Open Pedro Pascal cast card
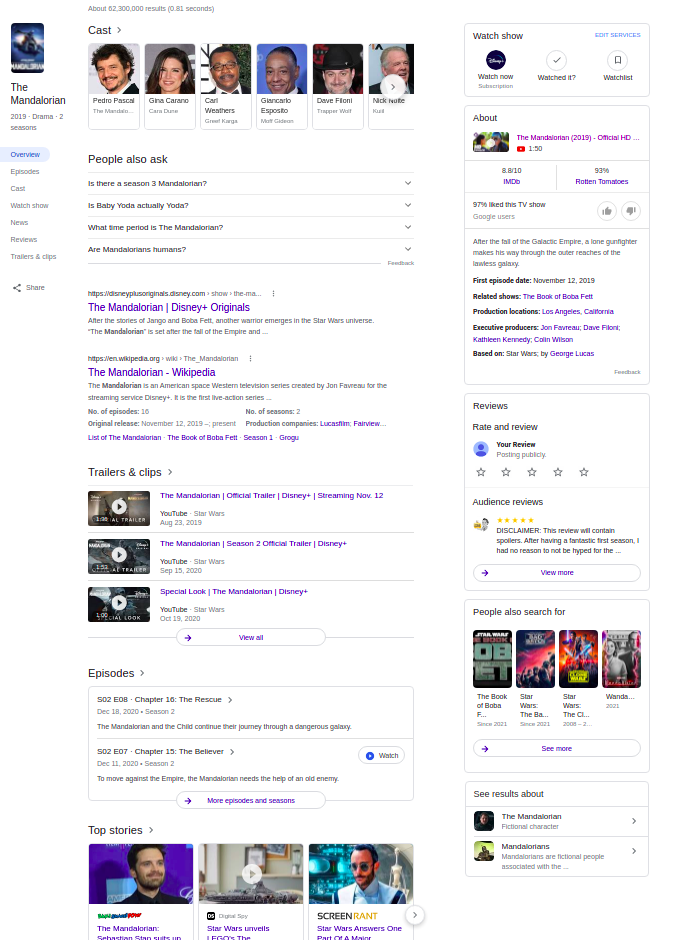Screen dimensions: 691x940 114,86
